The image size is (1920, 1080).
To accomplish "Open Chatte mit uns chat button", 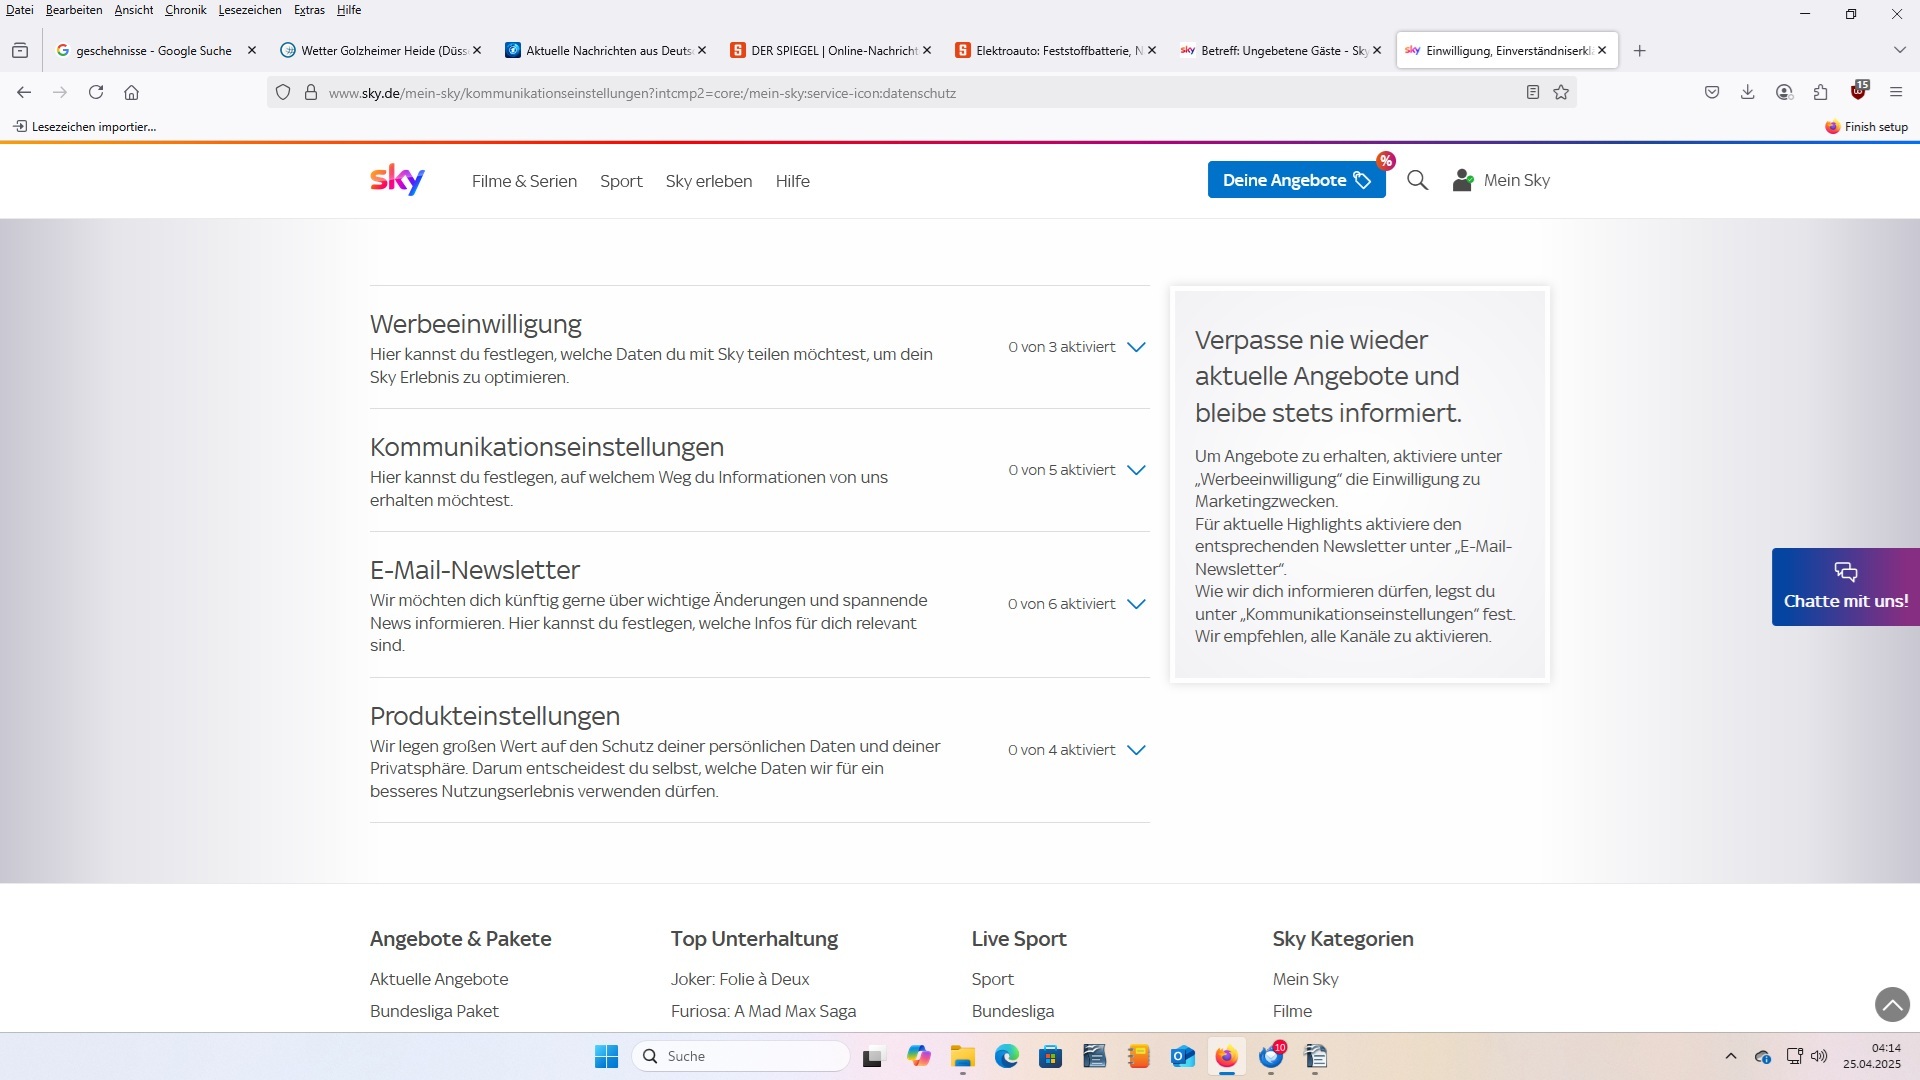I will click(x=1845, y=587).
